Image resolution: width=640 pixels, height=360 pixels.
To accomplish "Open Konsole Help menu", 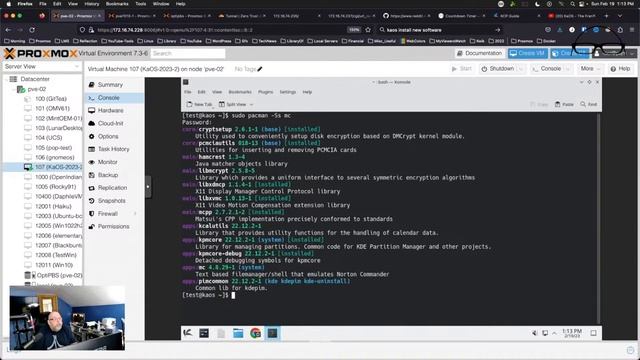I will (x=307, y=92).
